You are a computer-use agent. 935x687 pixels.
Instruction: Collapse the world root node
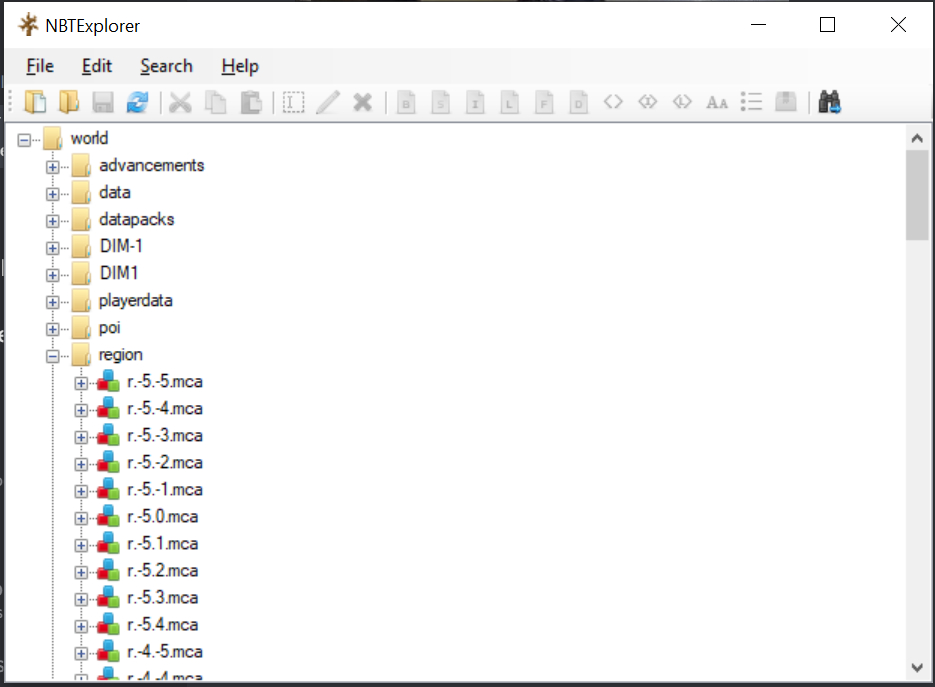click(24, 140)
